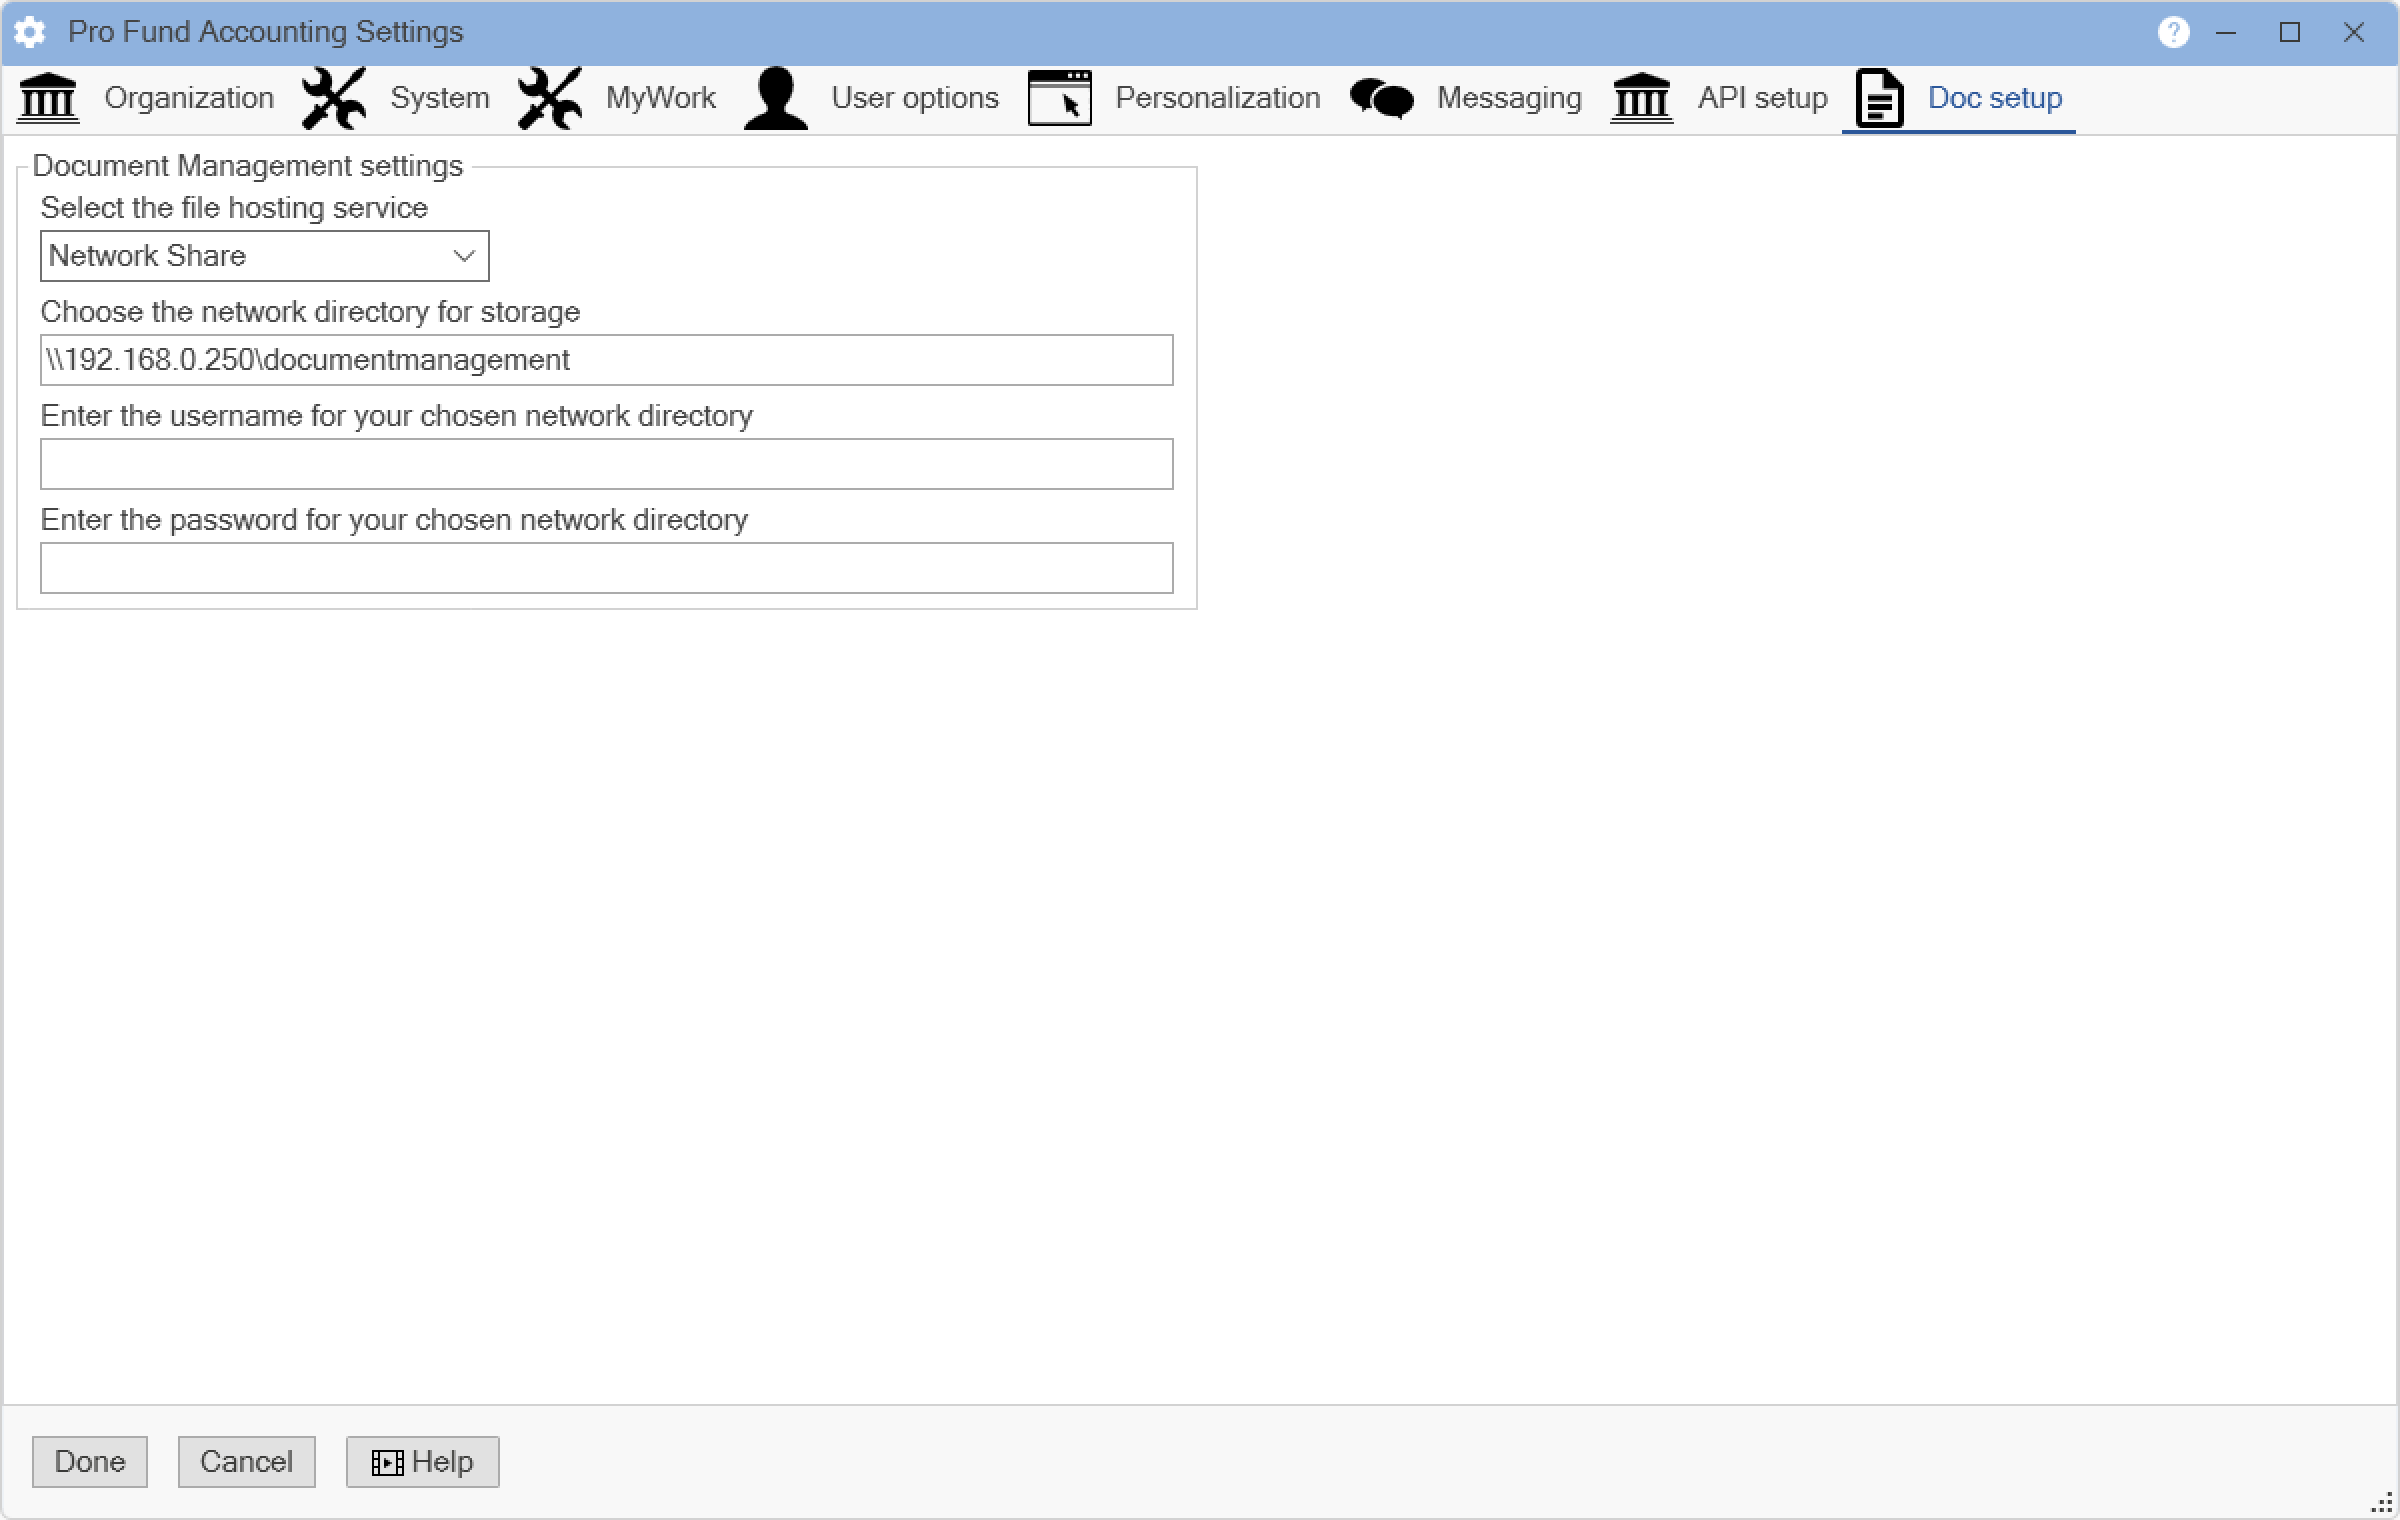This screenshot has height=1520, width=2400.
Task: Click the MyWork wrench icon
Action: (550, 98)
